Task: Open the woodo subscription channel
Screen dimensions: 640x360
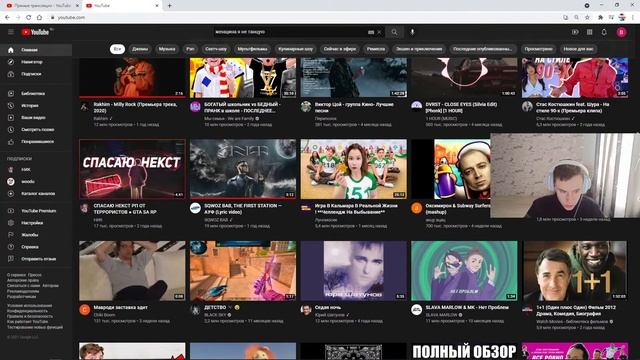Action: [36, 181]
